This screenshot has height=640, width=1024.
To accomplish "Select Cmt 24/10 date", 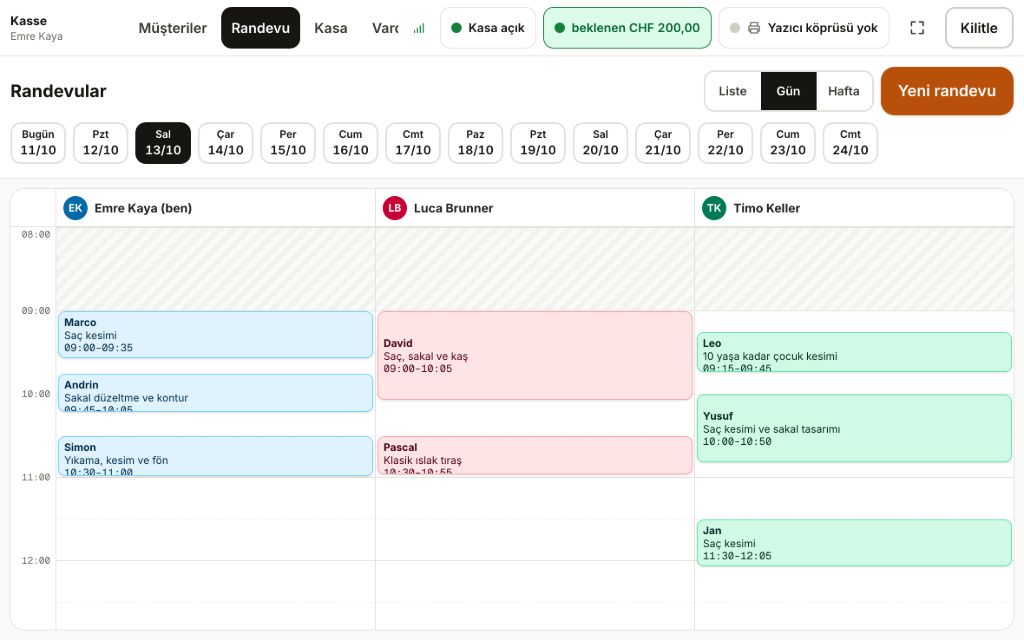I will tap(850, 143).
